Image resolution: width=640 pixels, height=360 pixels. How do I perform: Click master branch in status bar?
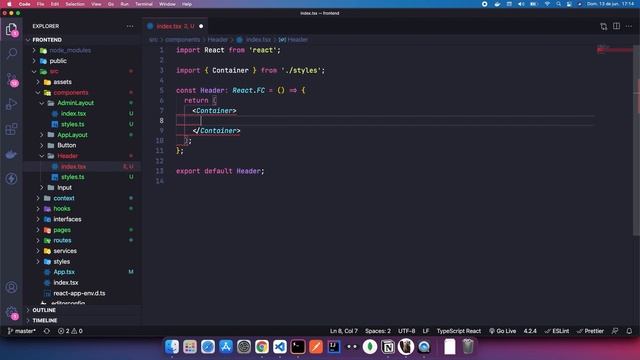coord(22,331)
